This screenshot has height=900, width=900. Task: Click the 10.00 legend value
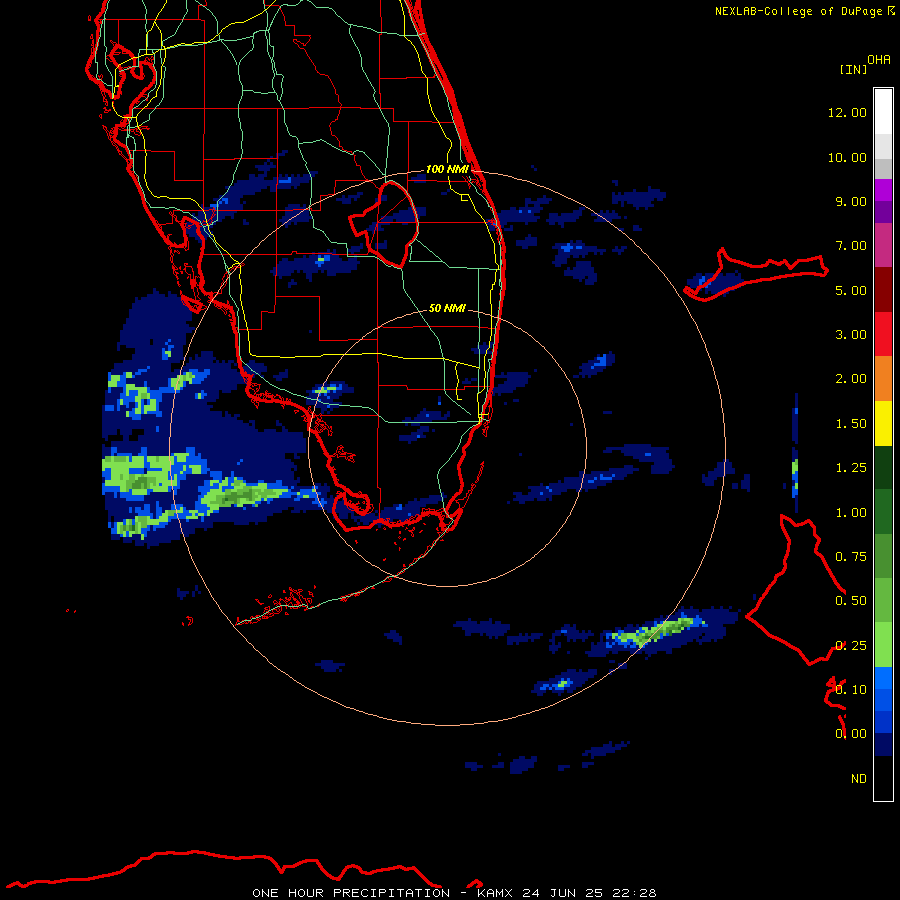(847, 157)
